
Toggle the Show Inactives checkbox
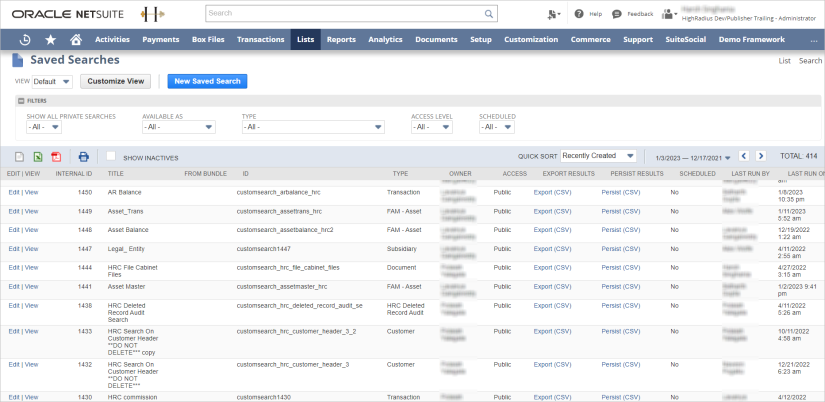[110, 156]
